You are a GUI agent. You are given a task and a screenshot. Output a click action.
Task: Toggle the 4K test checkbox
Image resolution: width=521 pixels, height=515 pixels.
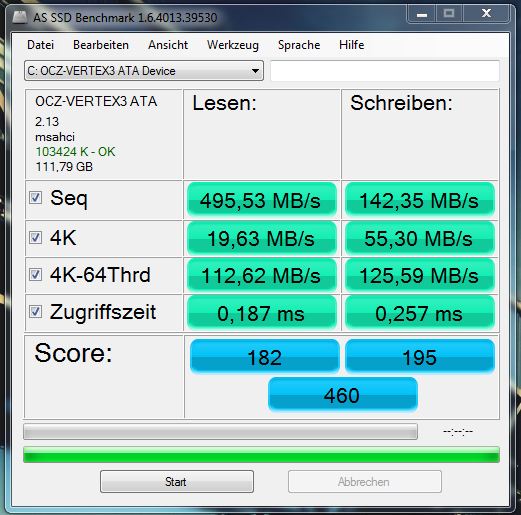[35, 237]
